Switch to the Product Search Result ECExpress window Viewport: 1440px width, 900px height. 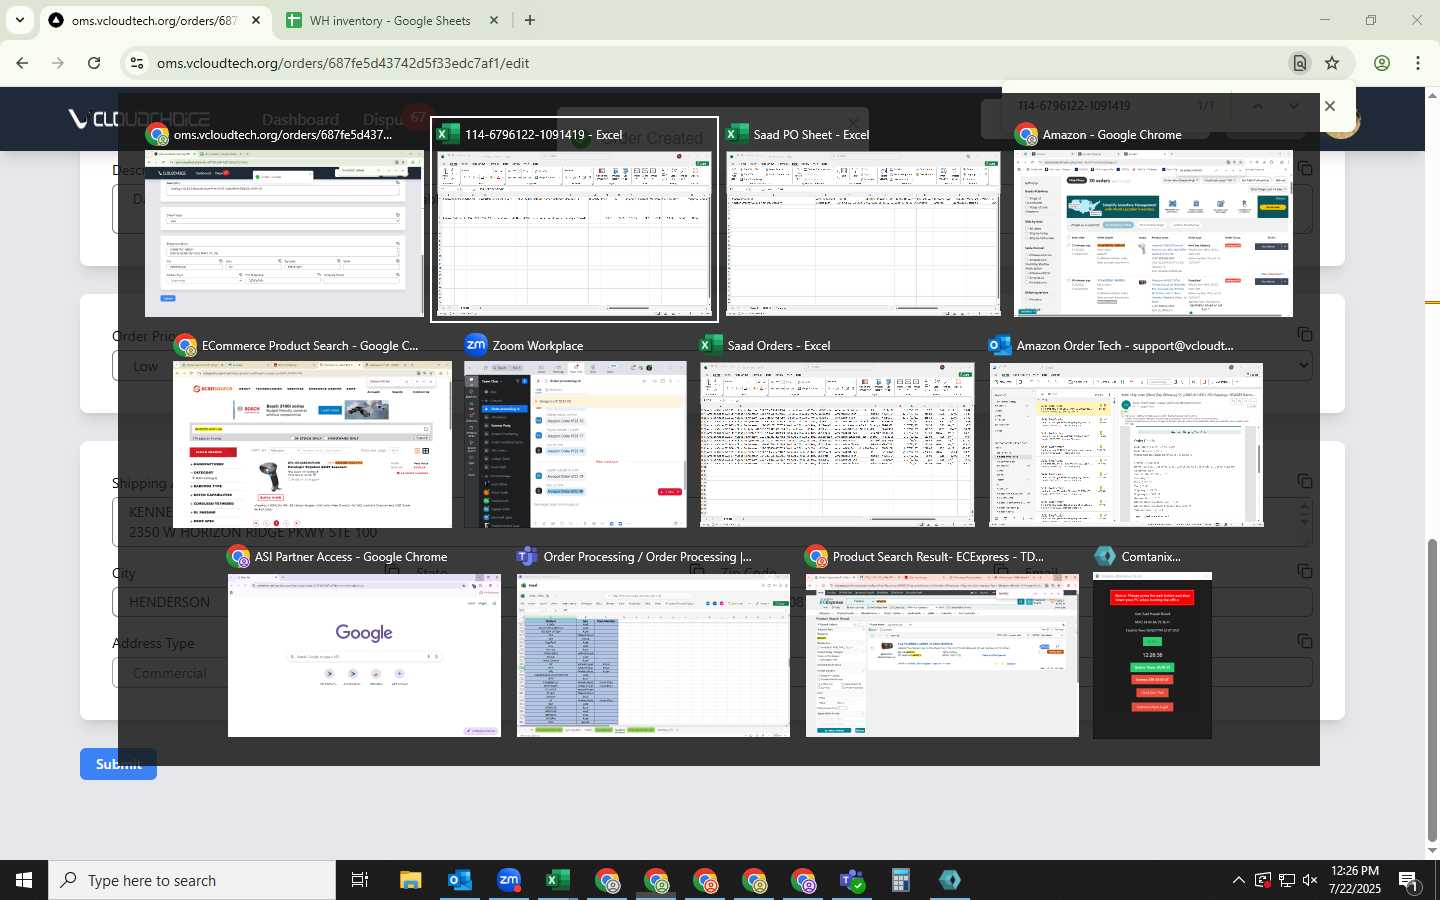click(x=942, y=644)
